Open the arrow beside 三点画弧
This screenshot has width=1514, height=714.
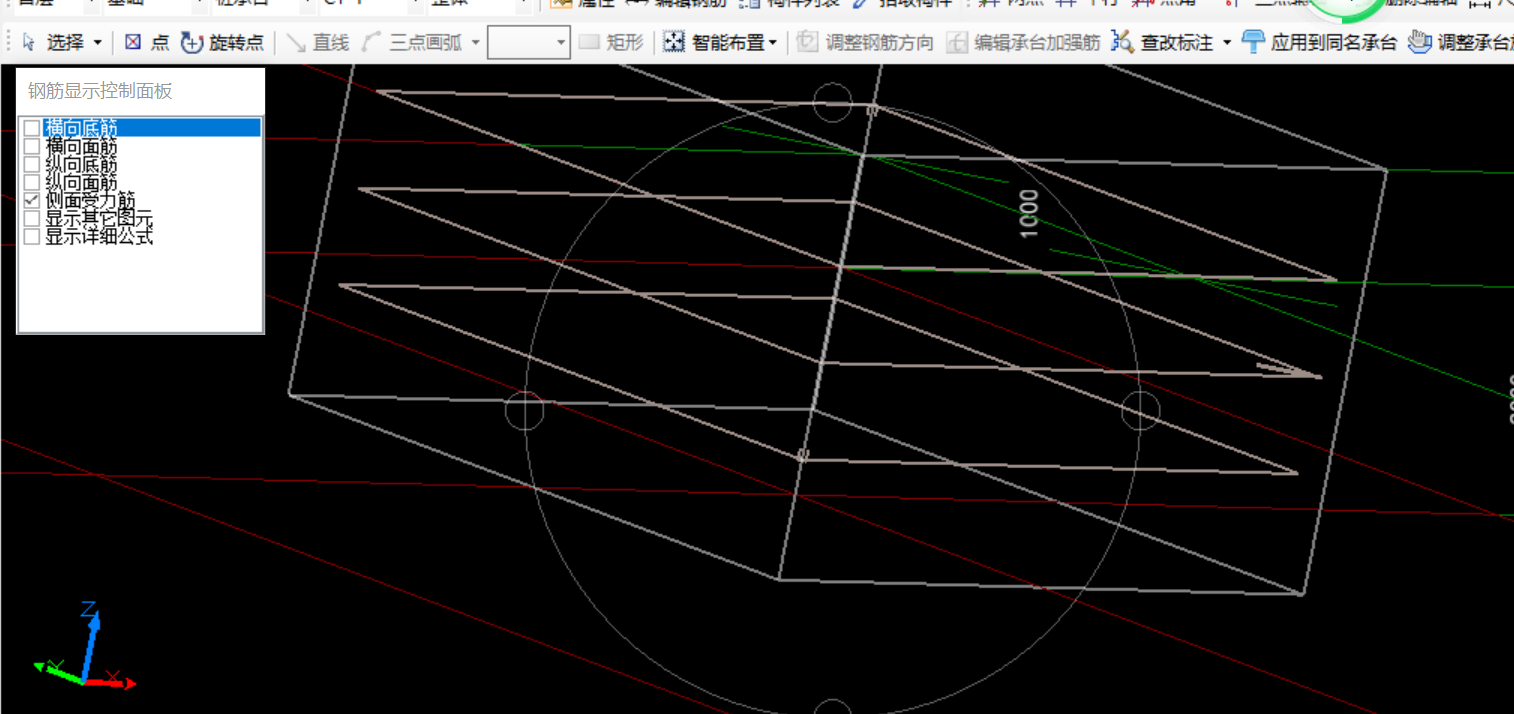[x=475, y=43]
